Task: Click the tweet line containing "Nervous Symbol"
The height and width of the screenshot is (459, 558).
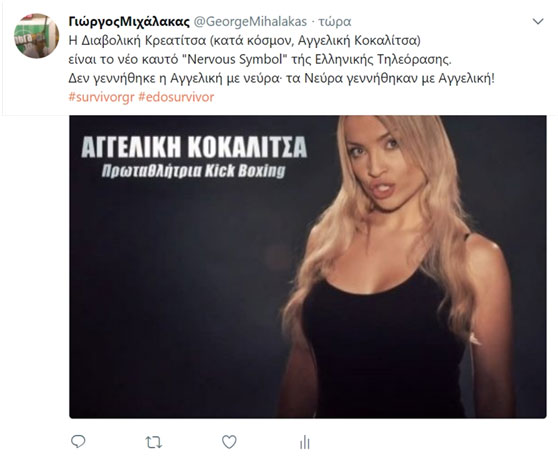Action: [x=260, y=59]
